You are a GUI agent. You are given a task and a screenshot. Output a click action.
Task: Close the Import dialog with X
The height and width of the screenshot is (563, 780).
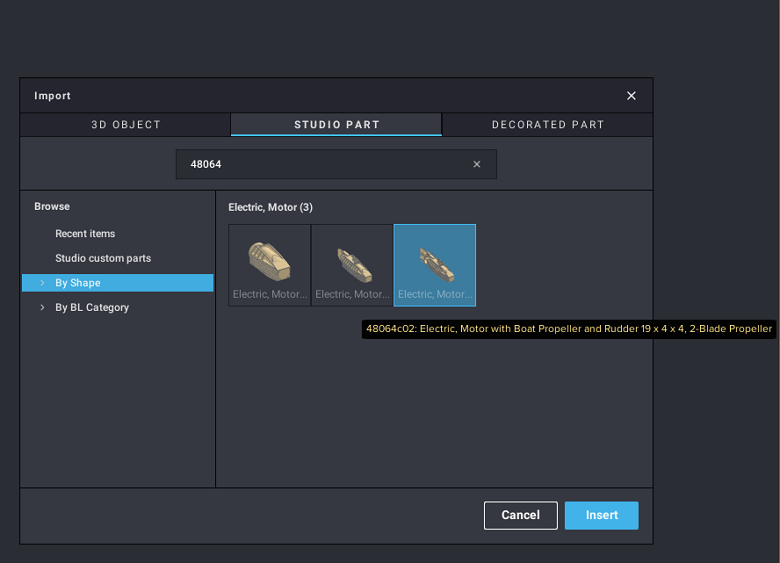[x=631, y=95]
